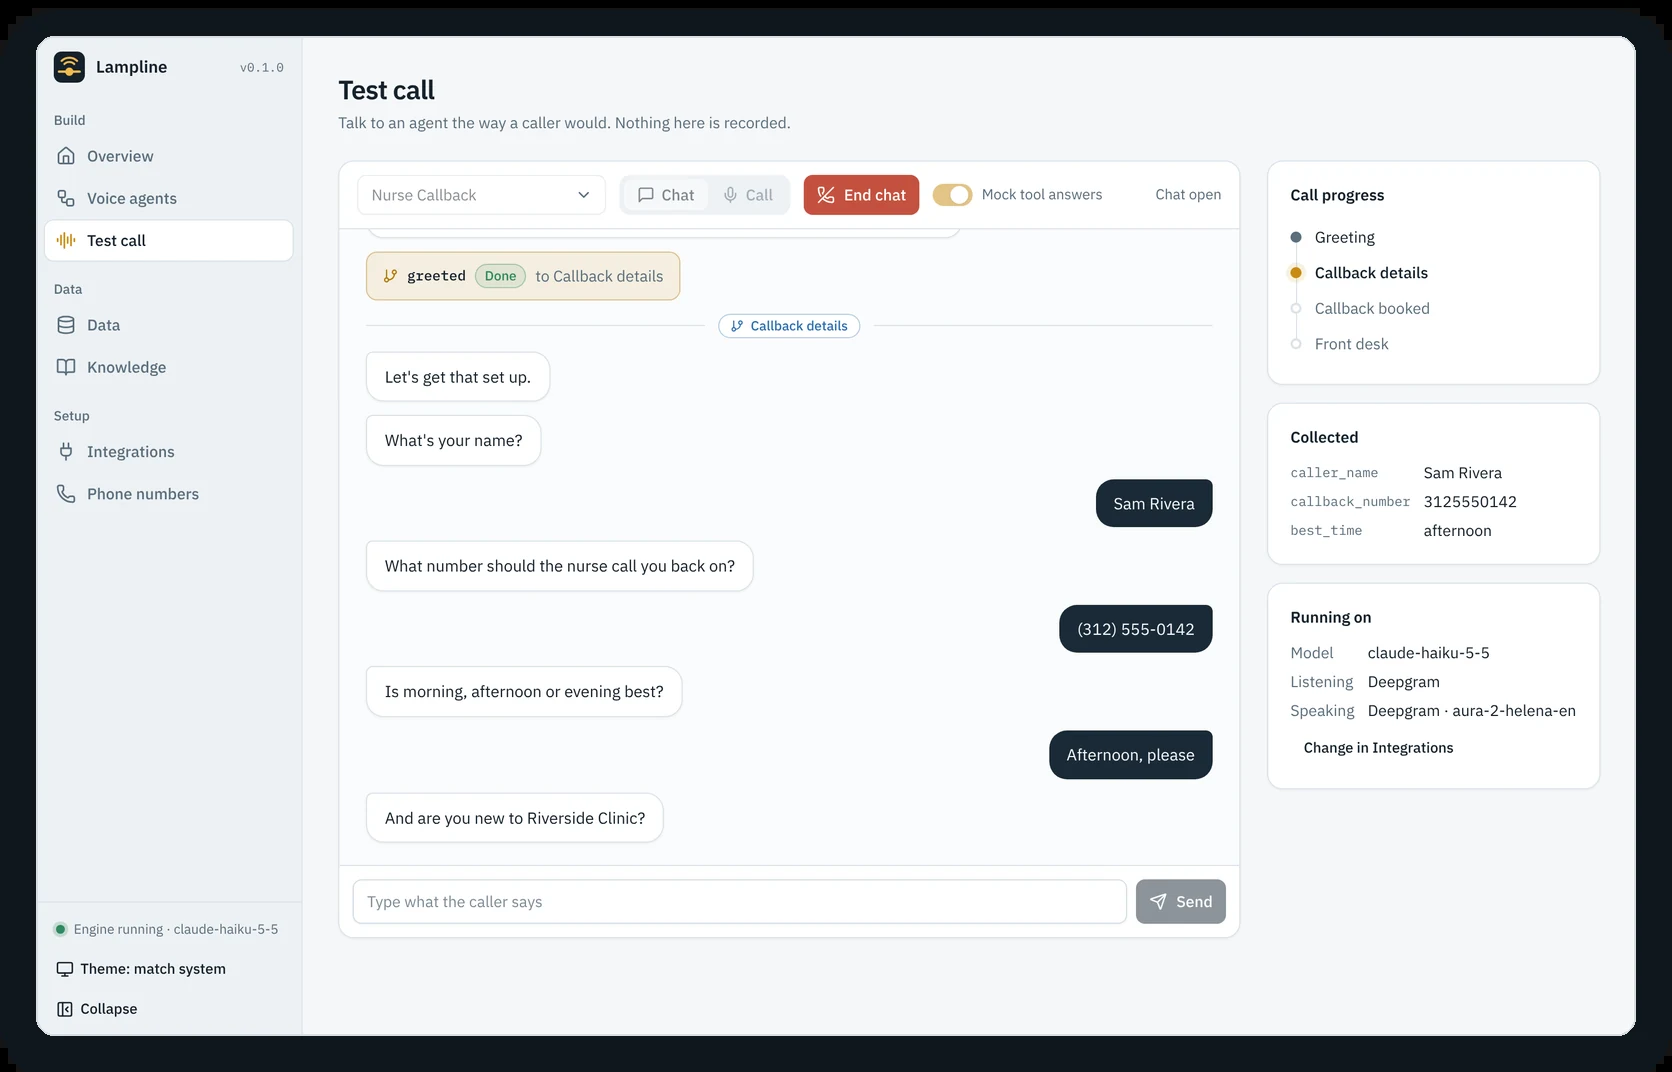This screenshot has height=1072, width=1672.
Task: Open the Nurse Callback agent dropdown
Action: click(481, 195)
